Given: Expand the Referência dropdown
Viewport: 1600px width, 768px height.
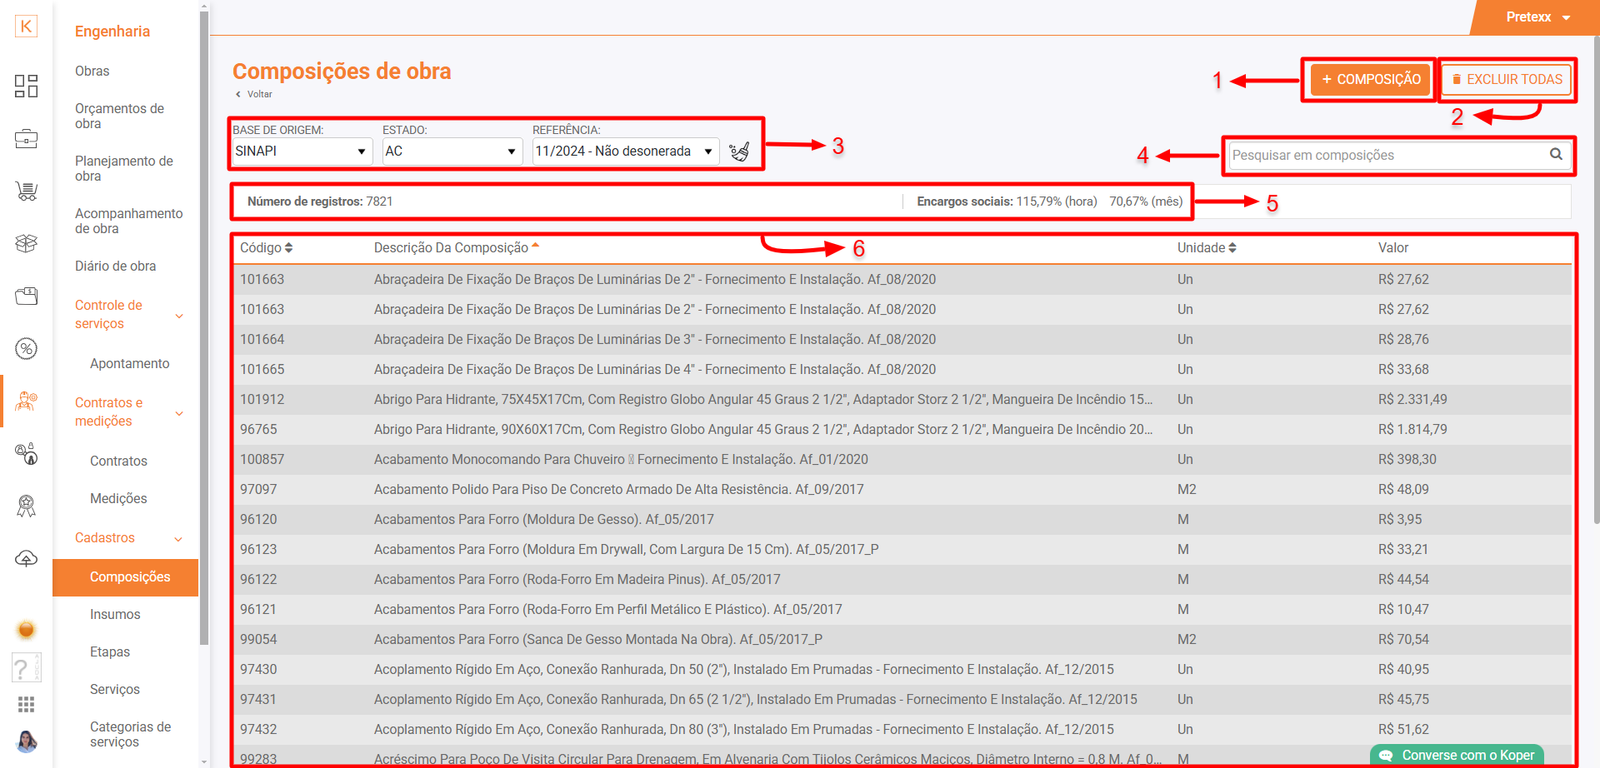Looking at the screenshot, I should [624, 151].
